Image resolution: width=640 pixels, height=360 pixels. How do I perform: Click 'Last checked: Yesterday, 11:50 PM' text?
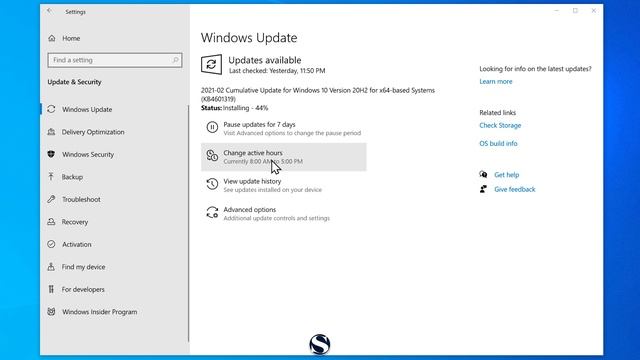click(x=277, y=71)
